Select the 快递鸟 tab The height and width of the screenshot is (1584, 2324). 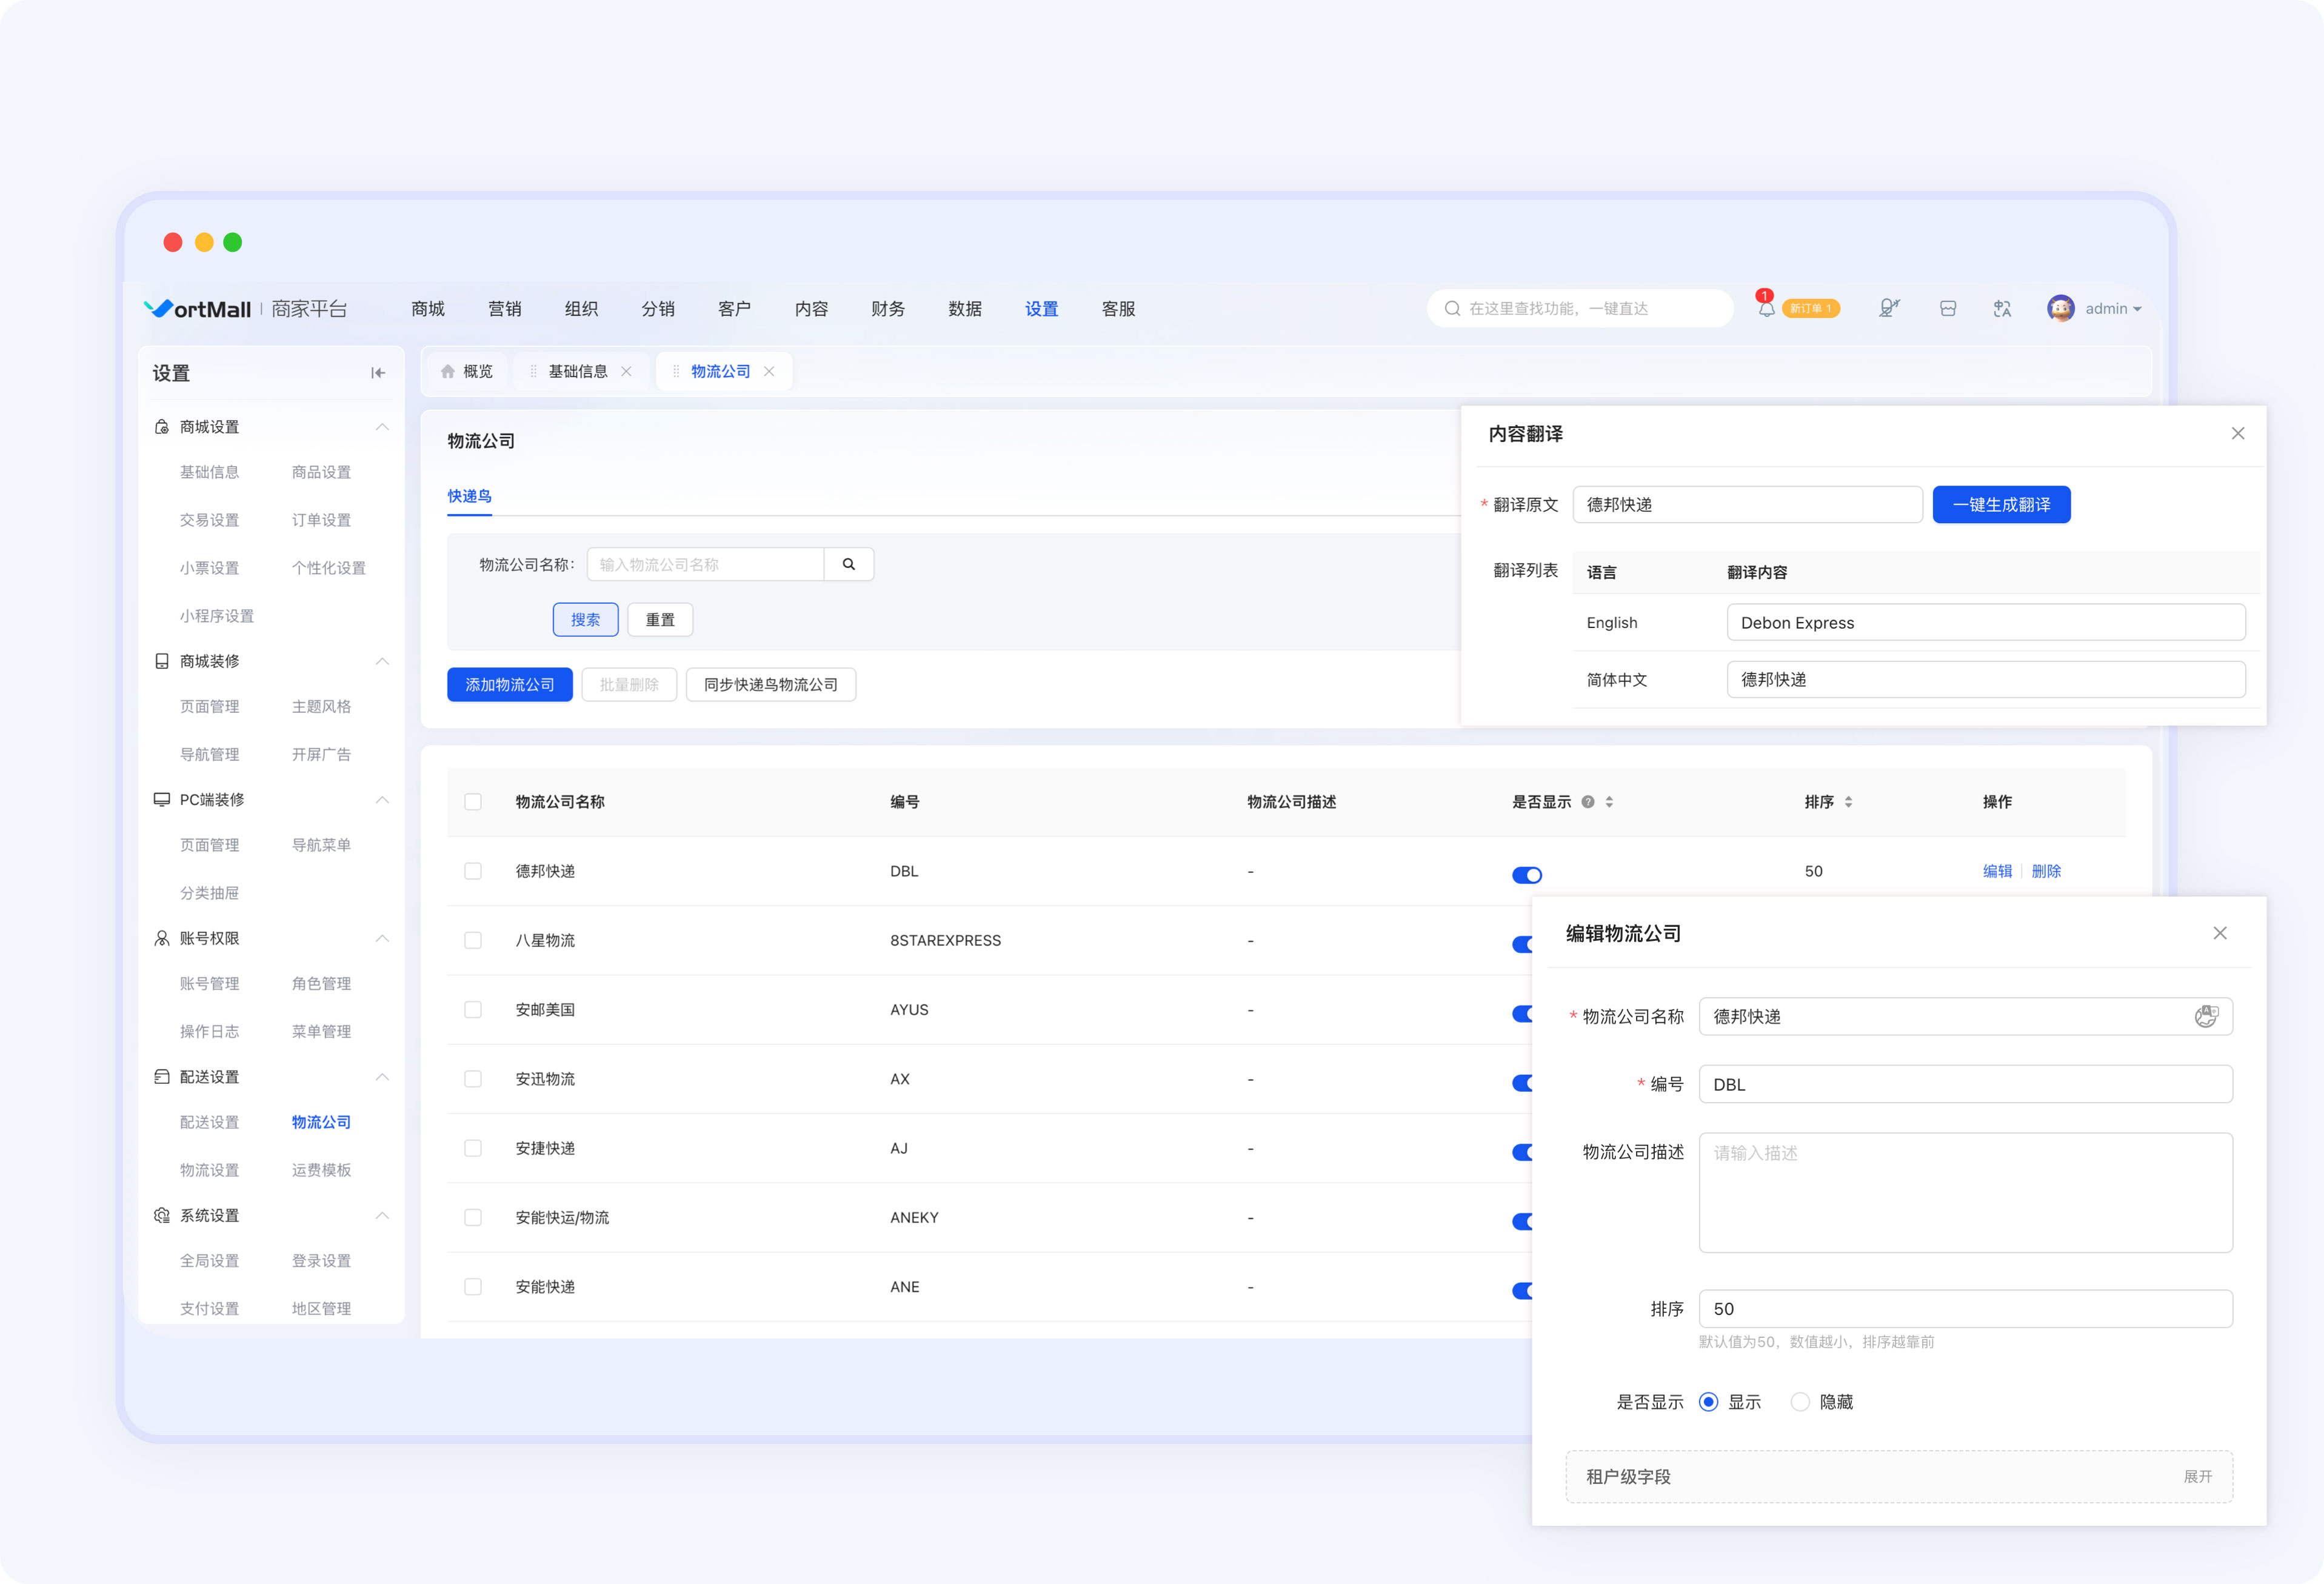click(469, 496)
